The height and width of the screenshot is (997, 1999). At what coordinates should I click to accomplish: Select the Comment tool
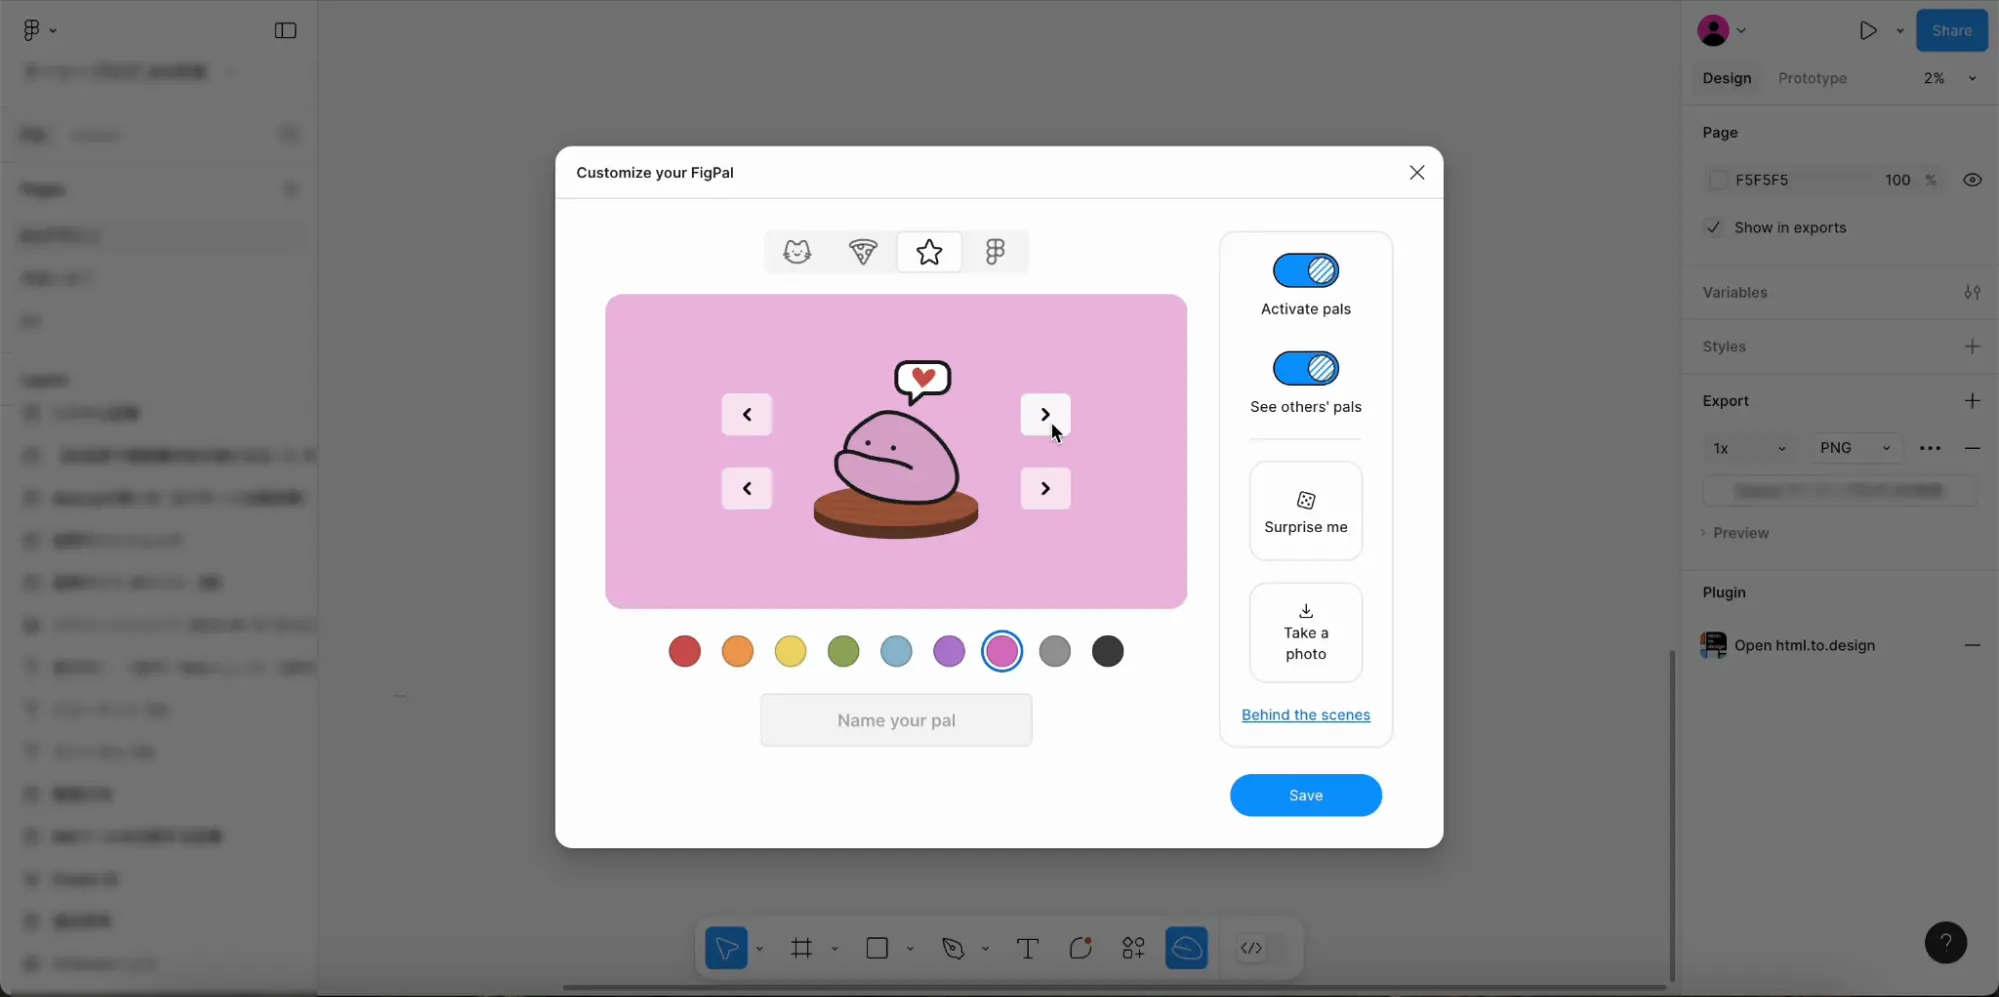tap(1080, 948)
